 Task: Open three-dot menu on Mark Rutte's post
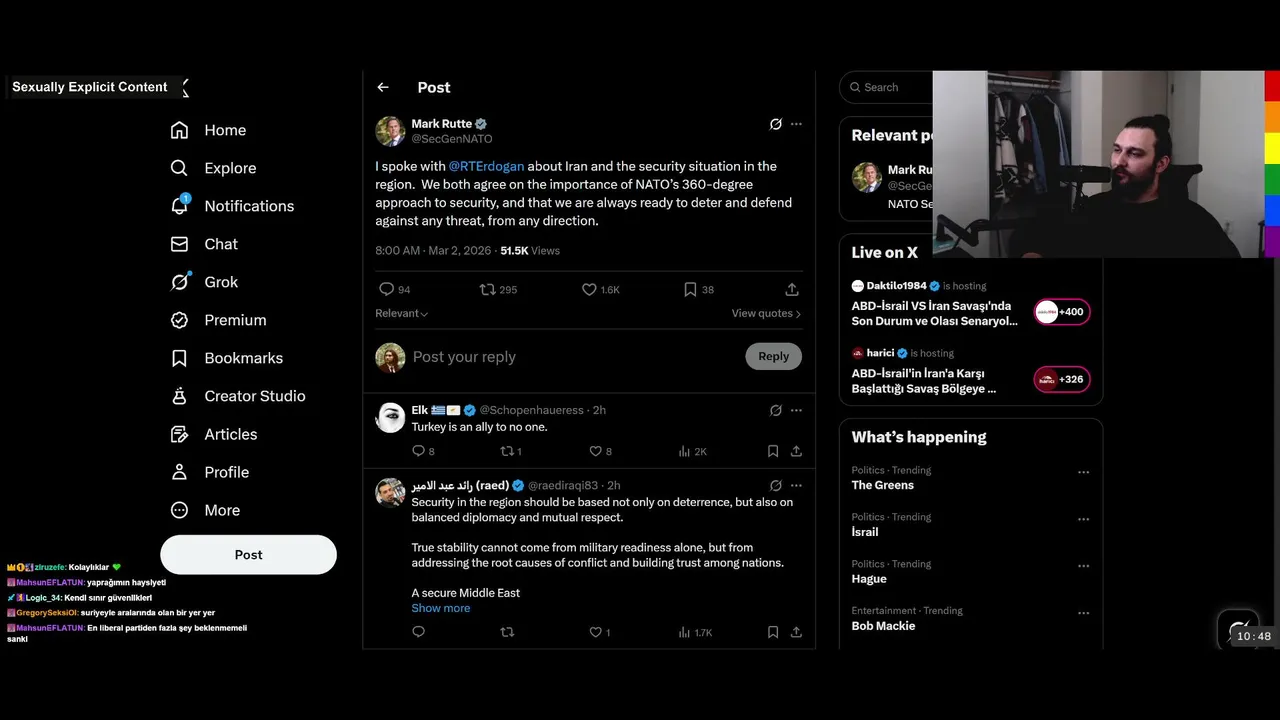(x=796, y=124)
